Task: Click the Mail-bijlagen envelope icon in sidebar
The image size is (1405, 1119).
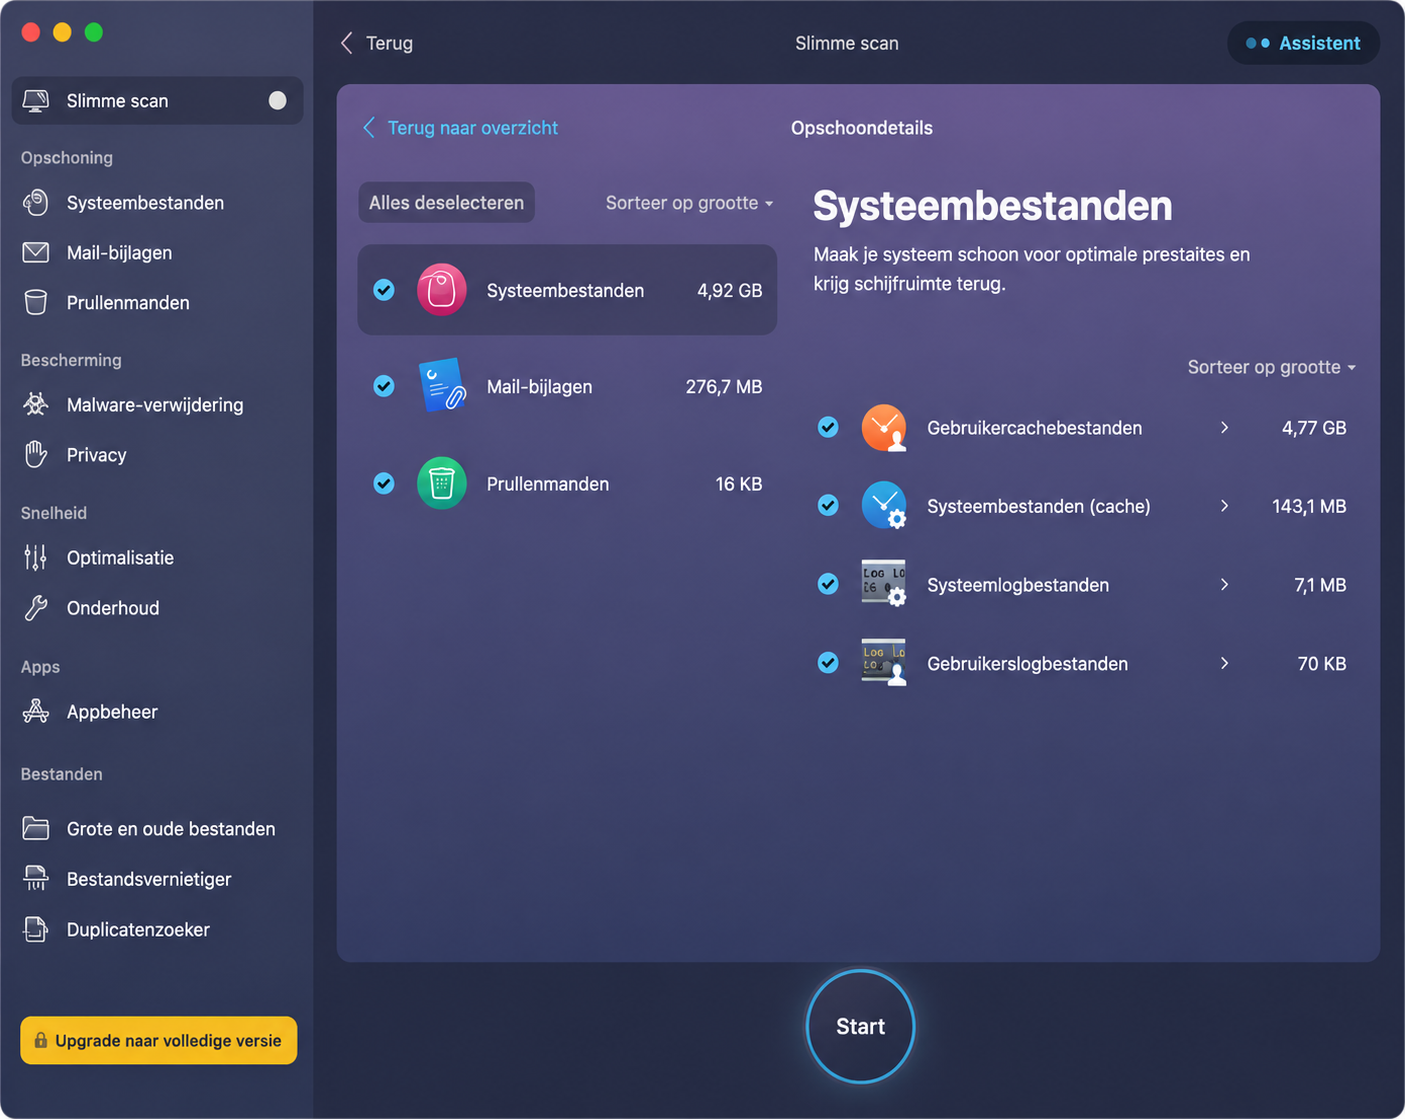Action: pos(36,253)
